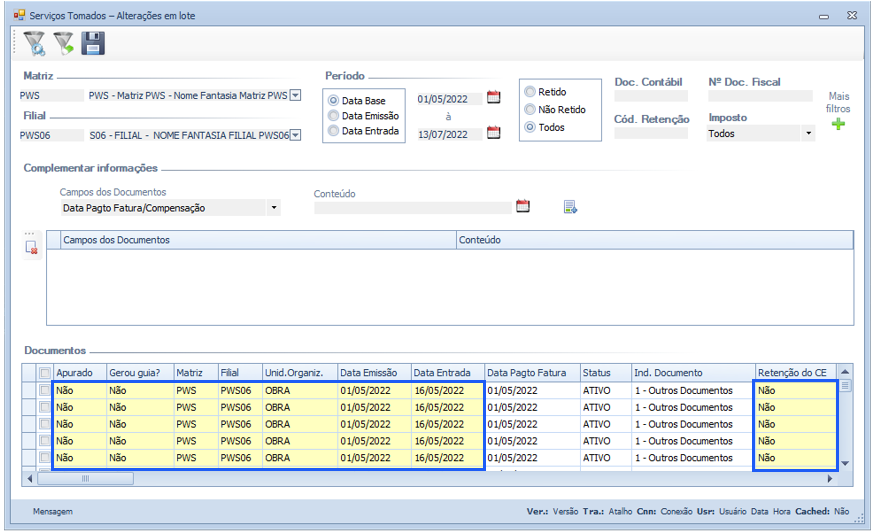Viewport: 872px width, 532px height.
Task: Click green plus Mais filtros icon
Action: click(x=838, y=124)
